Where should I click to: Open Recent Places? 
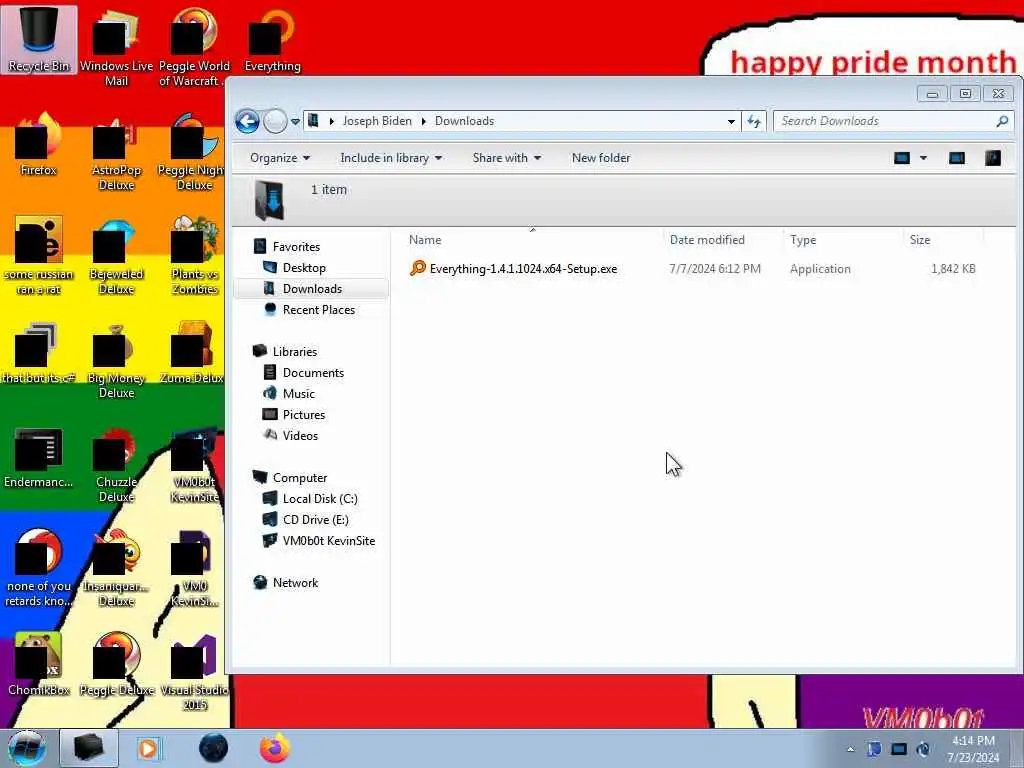(318, 310)
